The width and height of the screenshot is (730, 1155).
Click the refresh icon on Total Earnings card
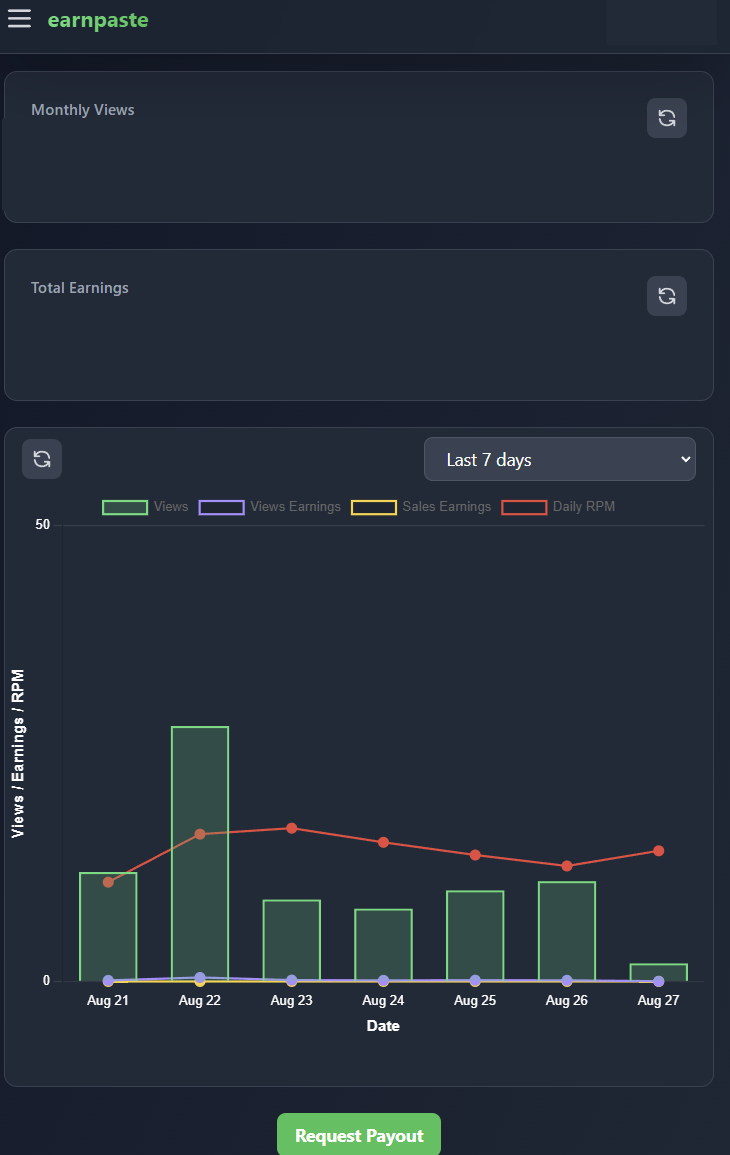666,295
